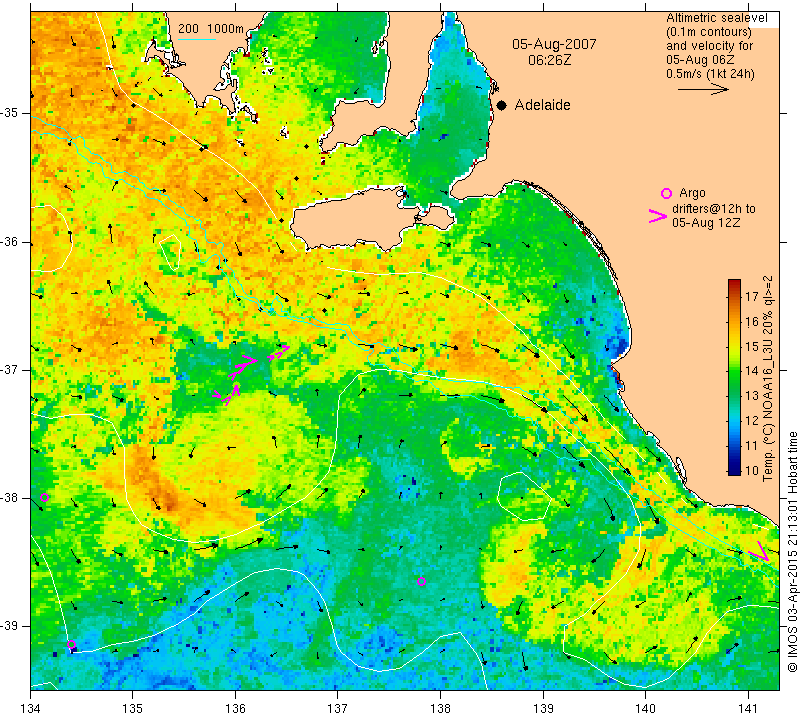Click the Argo float marker near 134.4E 39.1S

tap(71, 644)
